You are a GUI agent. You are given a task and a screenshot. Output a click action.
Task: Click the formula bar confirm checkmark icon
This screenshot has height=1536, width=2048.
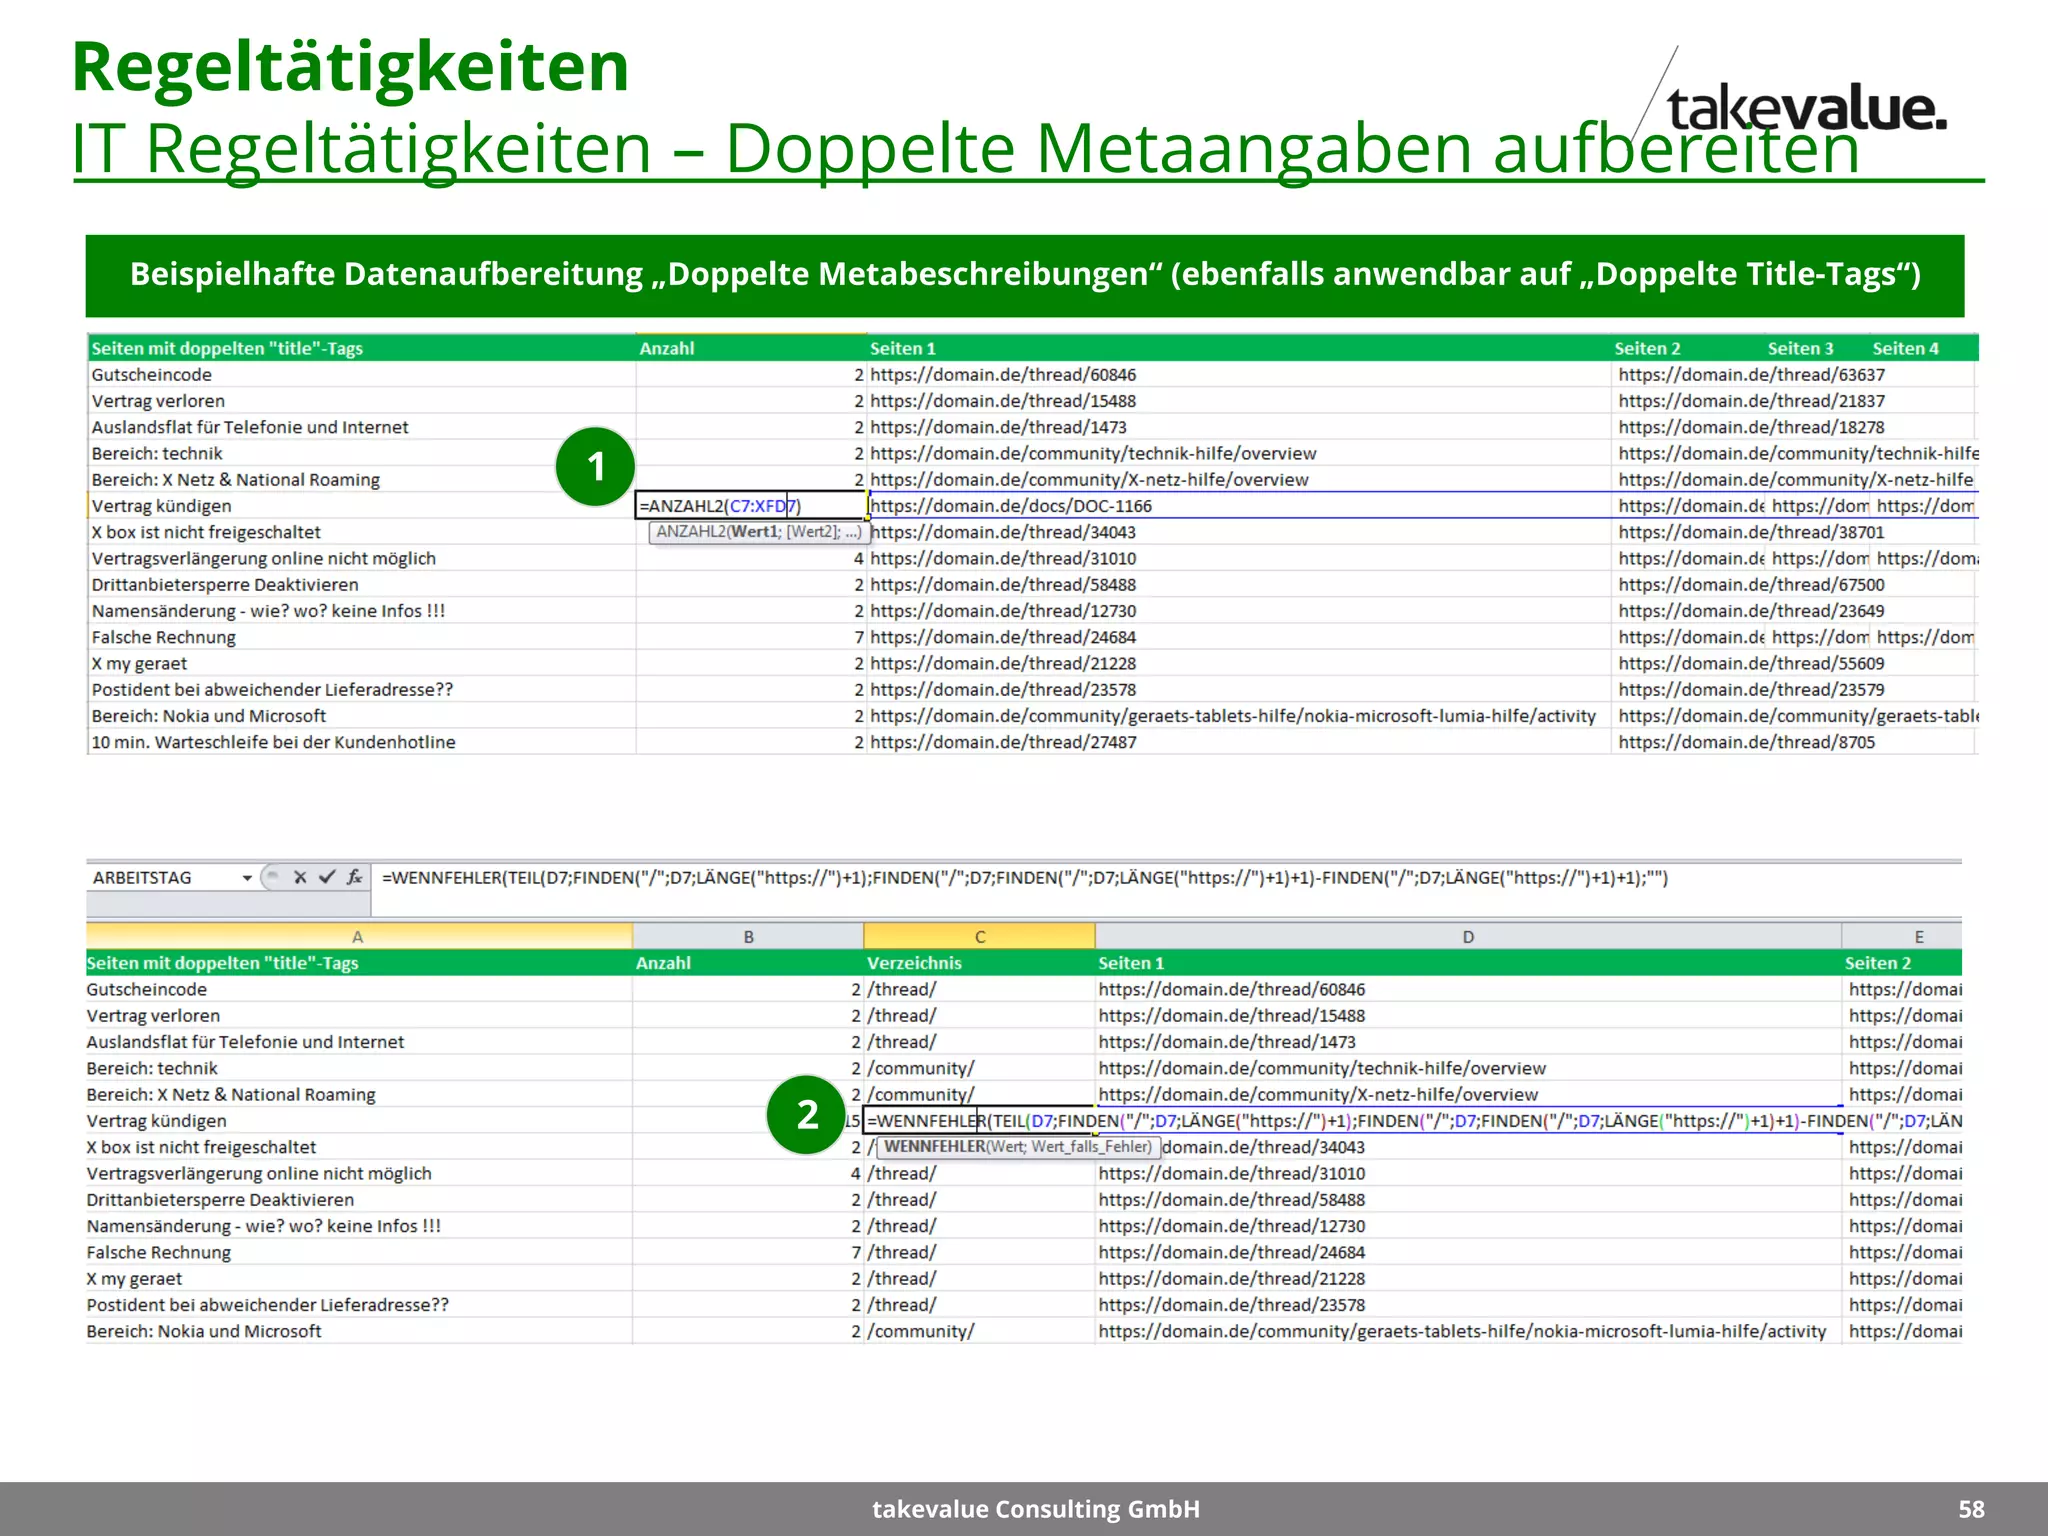click(x=327, y=877)
